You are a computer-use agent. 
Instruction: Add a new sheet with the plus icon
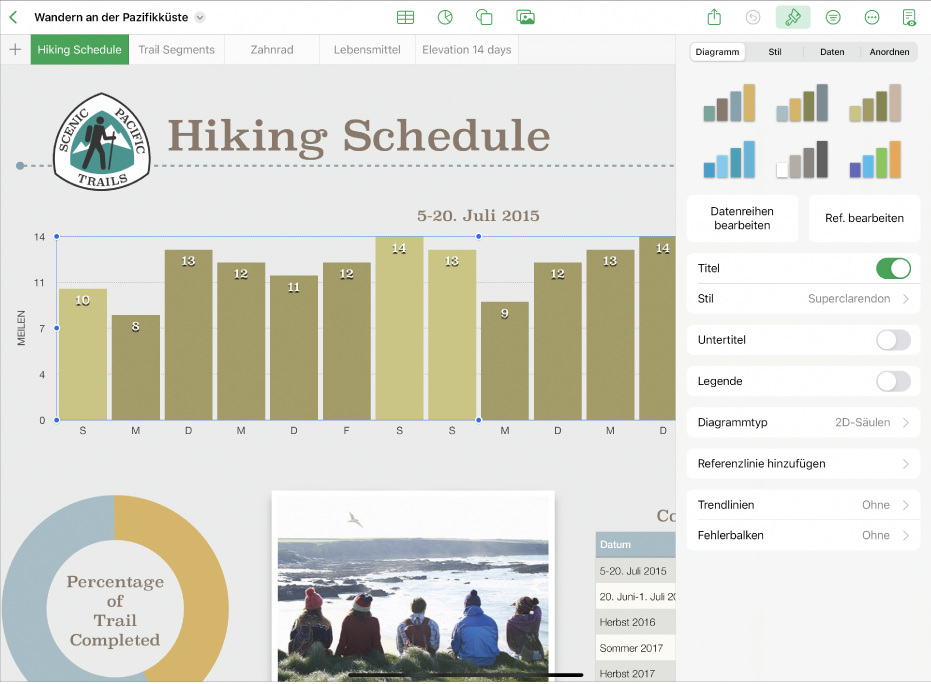pos(15,49)
